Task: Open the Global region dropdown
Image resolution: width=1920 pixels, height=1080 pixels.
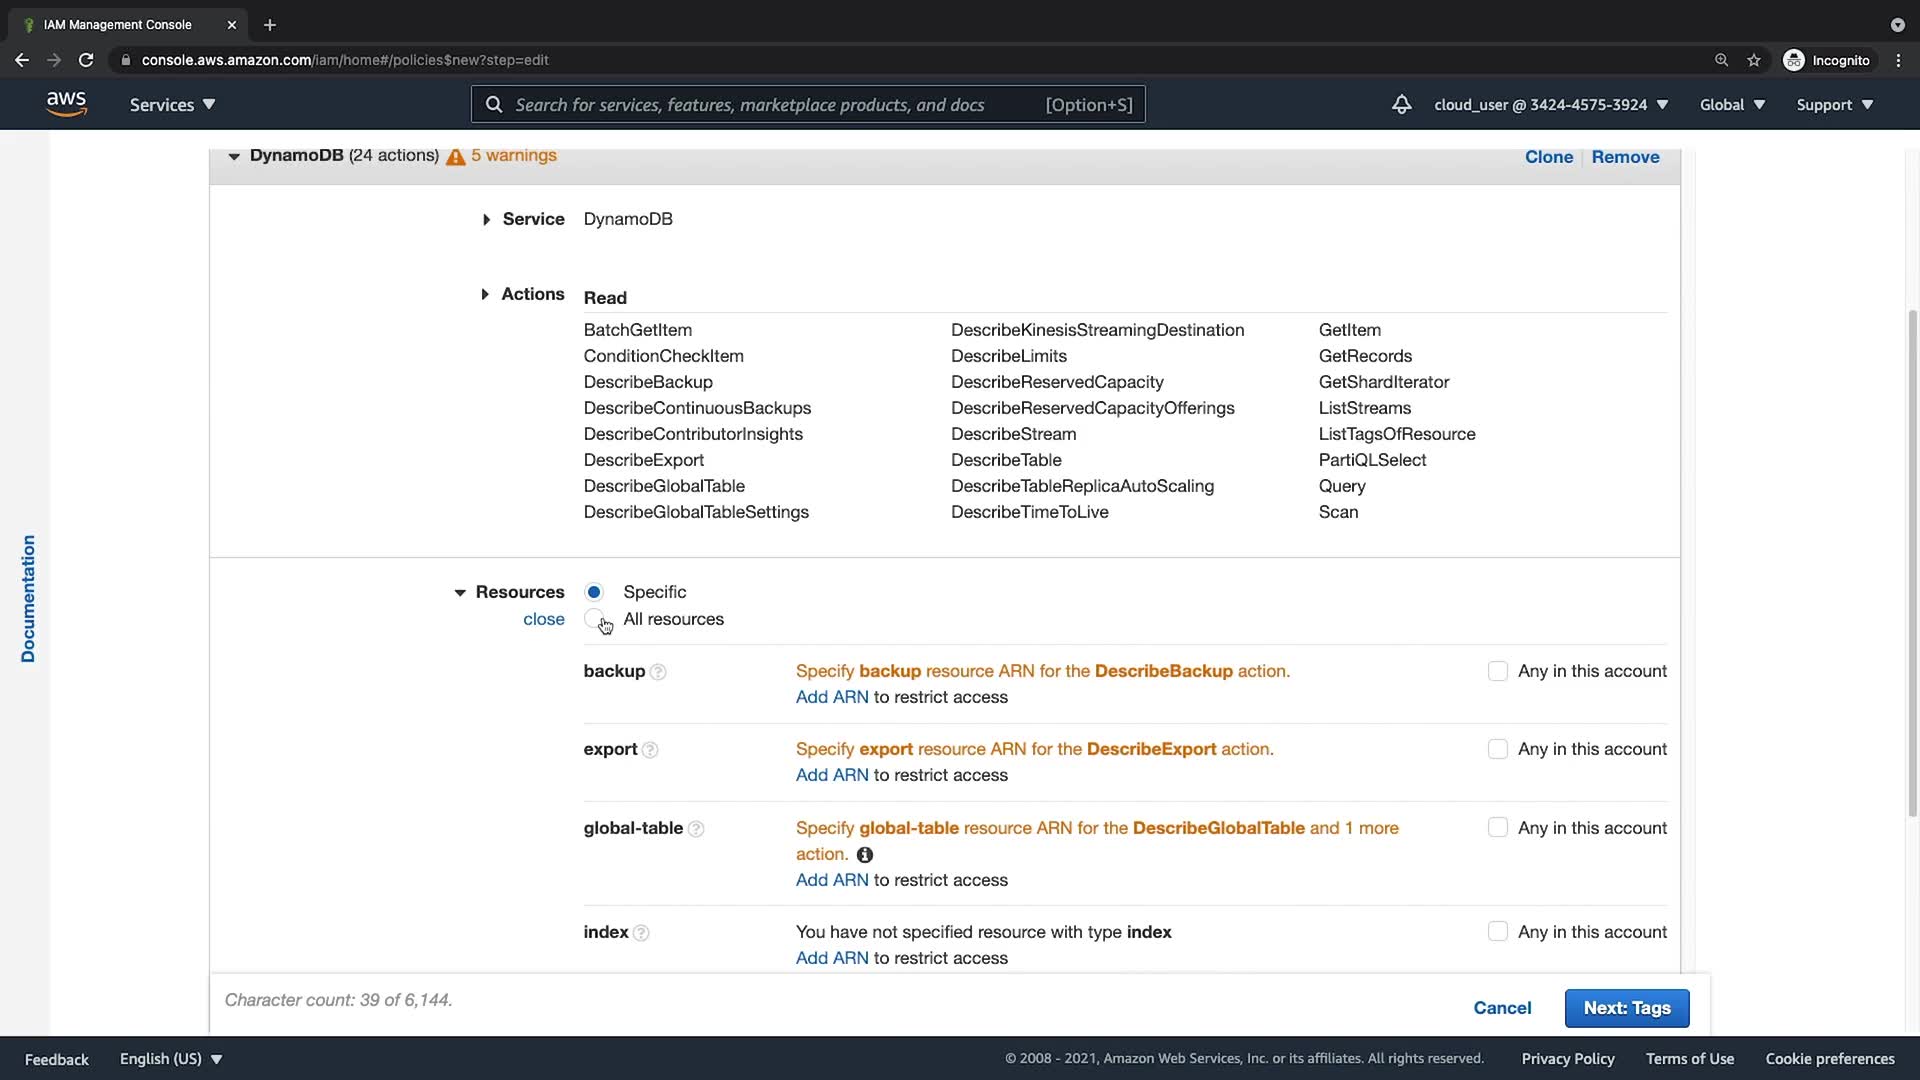Action: click(x=1732, y=104)
